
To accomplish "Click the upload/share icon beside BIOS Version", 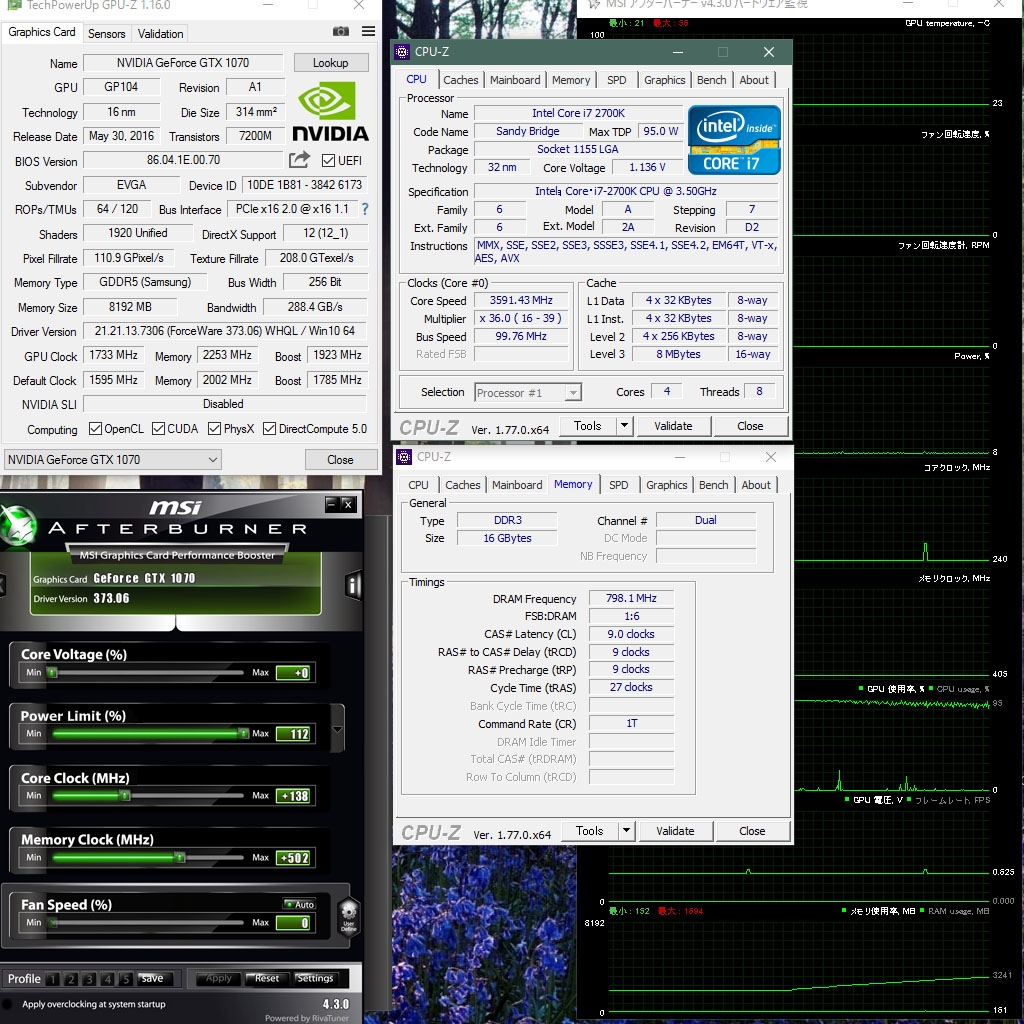I will pos(297,159).
